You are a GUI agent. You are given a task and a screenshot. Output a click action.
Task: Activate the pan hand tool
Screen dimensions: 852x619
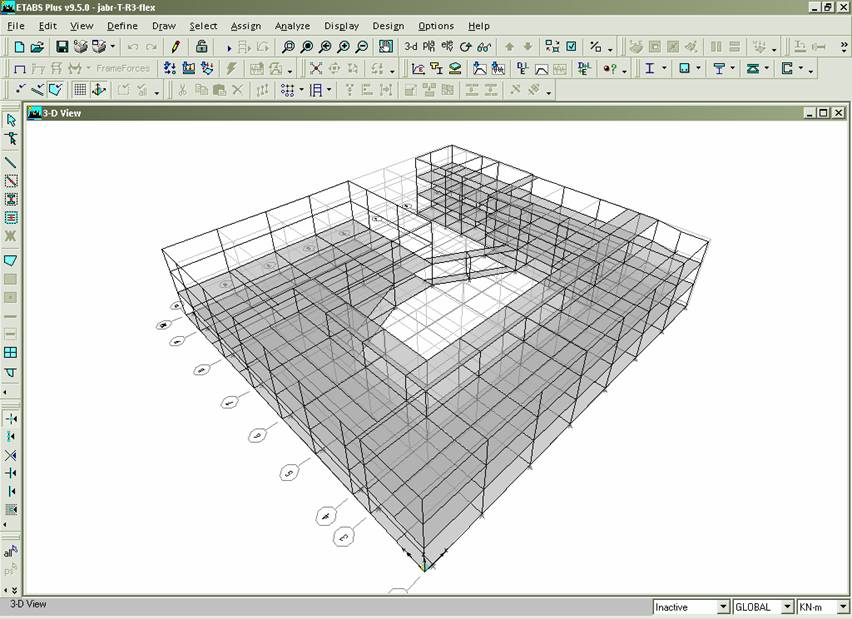[386, 47]
